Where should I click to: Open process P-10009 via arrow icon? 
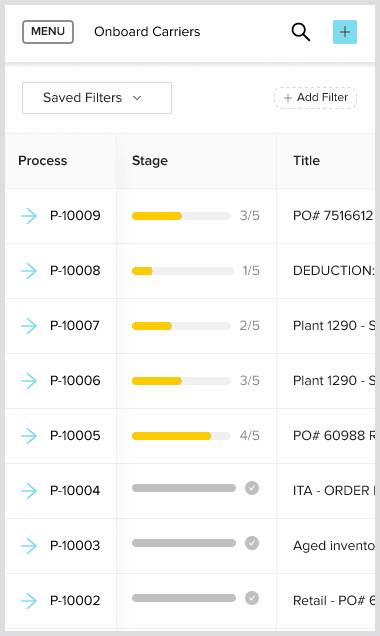(29, 216)
